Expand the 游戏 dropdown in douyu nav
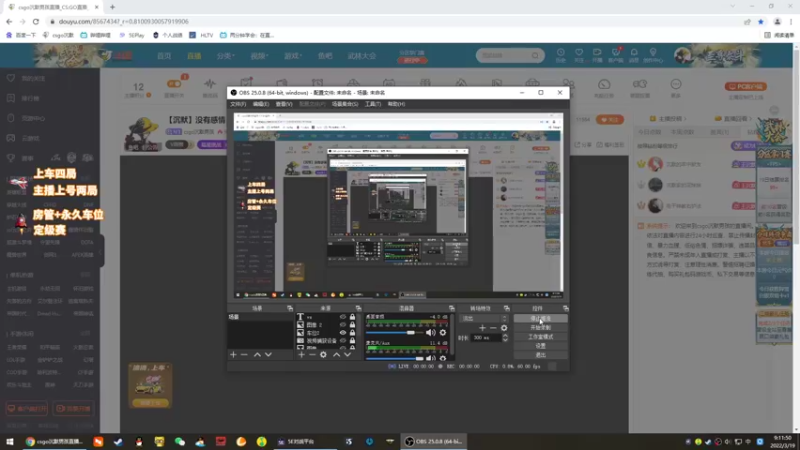 click(293, 56)
